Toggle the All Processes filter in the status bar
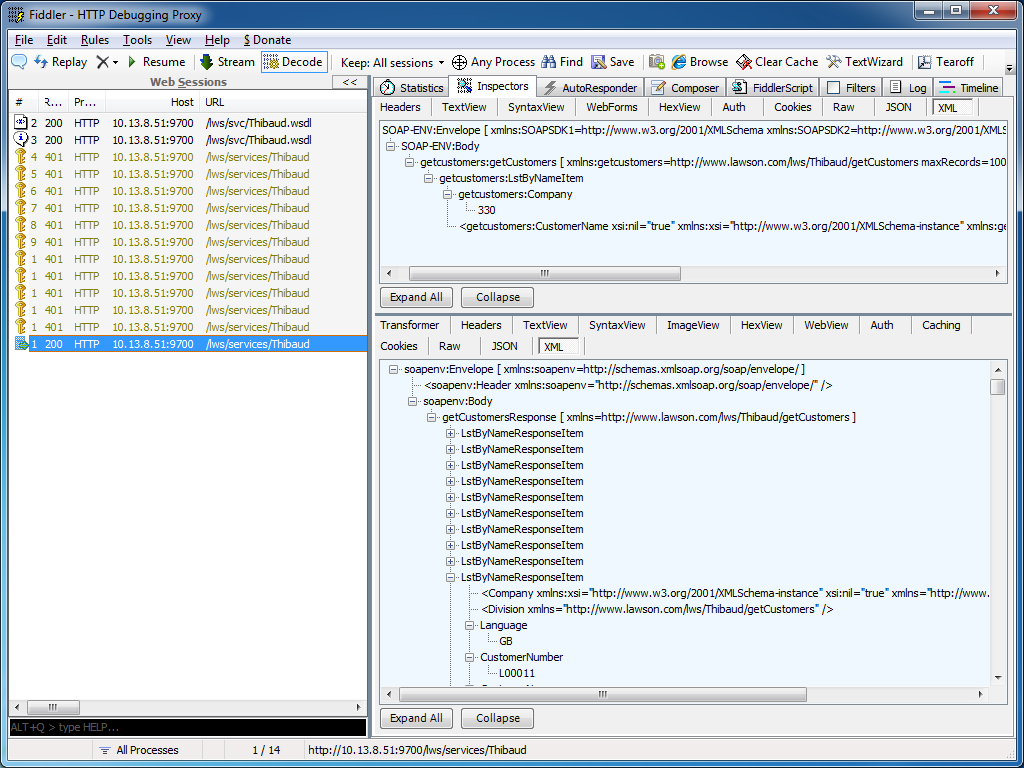 click(x=139, y=750)
